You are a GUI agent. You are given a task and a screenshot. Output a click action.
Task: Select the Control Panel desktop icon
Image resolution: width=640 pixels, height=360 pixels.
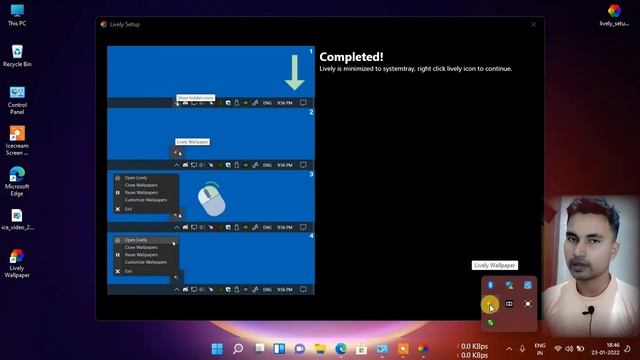(17, 100)
